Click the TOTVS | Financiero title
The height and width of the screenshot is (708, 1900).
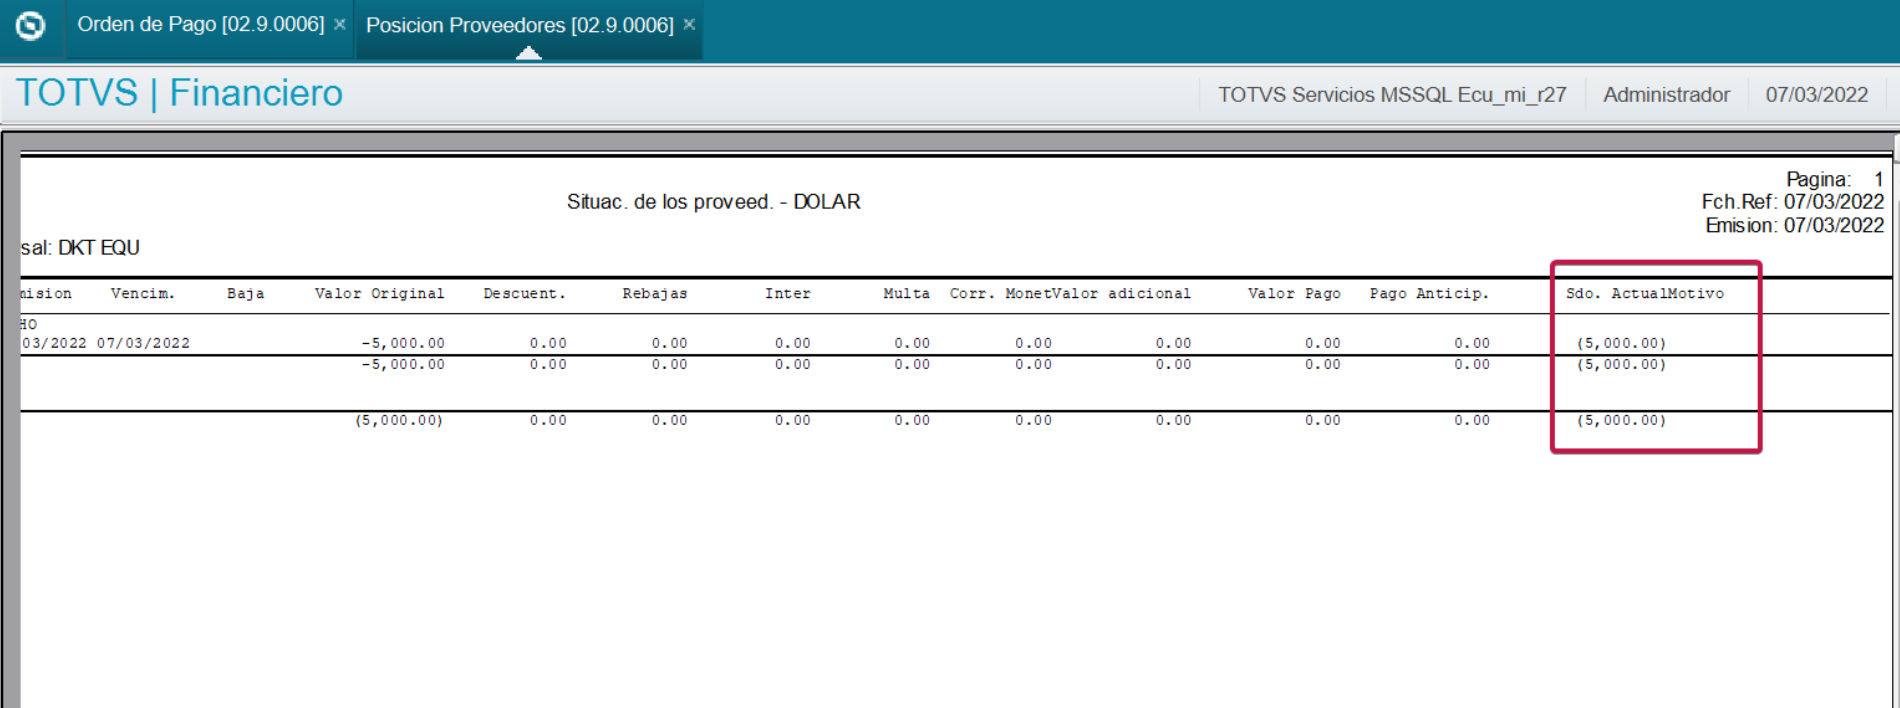[179, 93]
